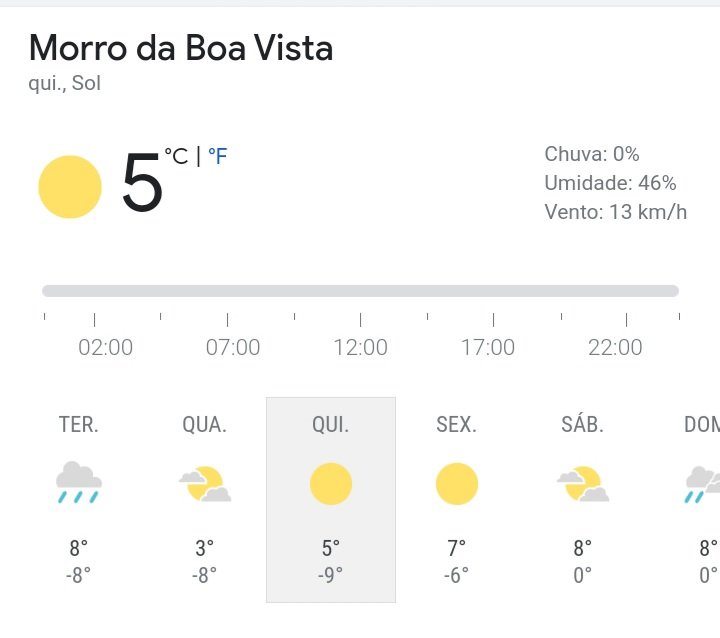Screen dimensions: 720x638
Task: Switch to the SÁB. day forecast
Action: click(582, 500)
